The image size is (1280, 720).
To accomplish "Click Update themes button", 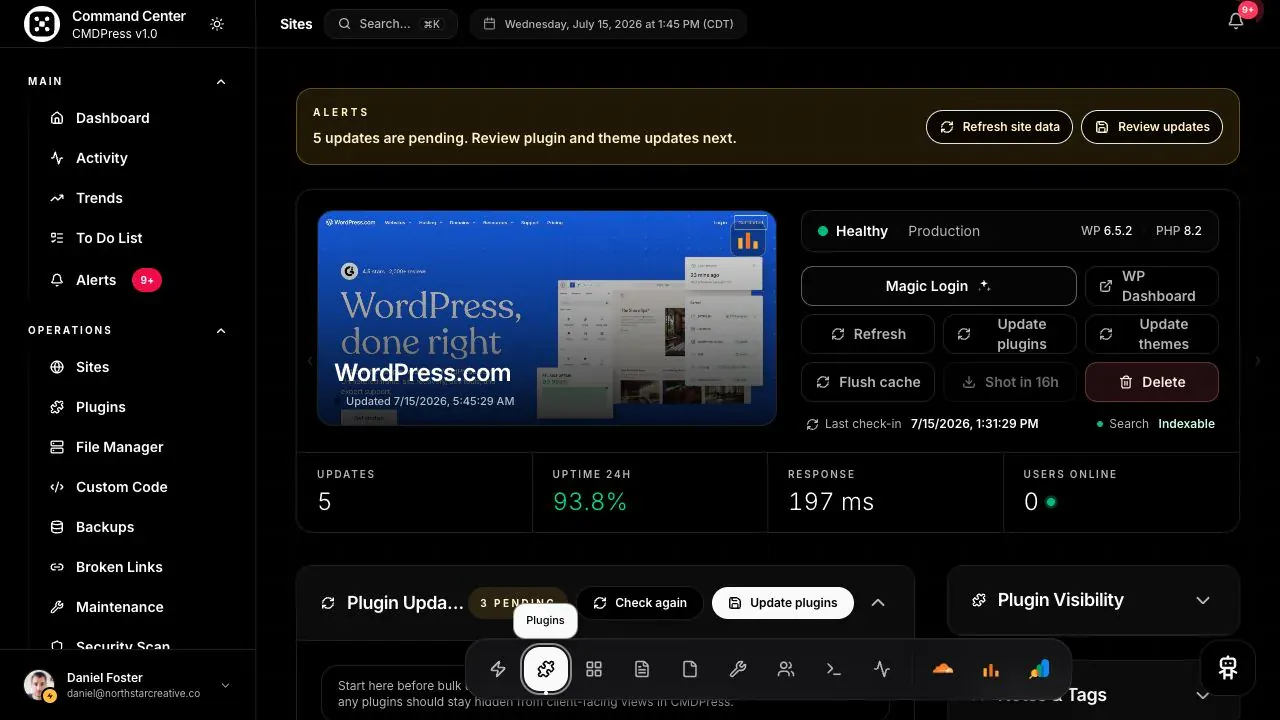I will [x=1151, y=334].
